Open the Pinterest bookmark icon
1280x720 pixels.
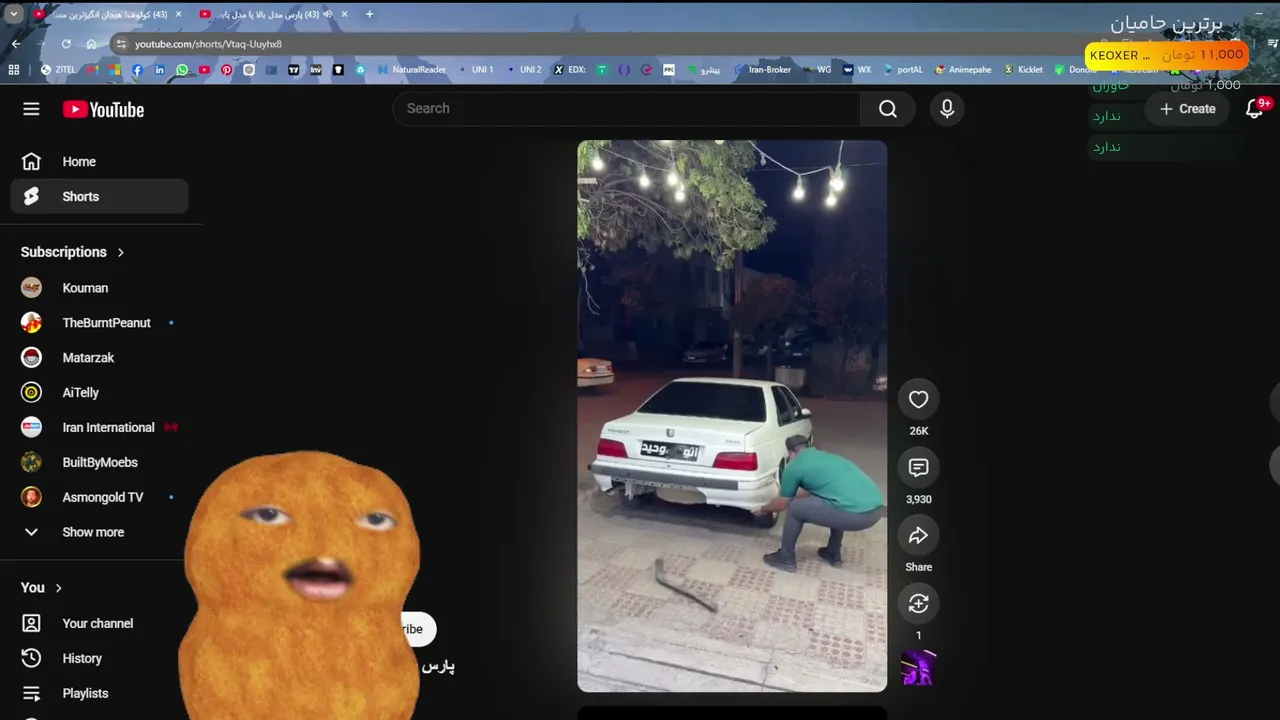227,70
